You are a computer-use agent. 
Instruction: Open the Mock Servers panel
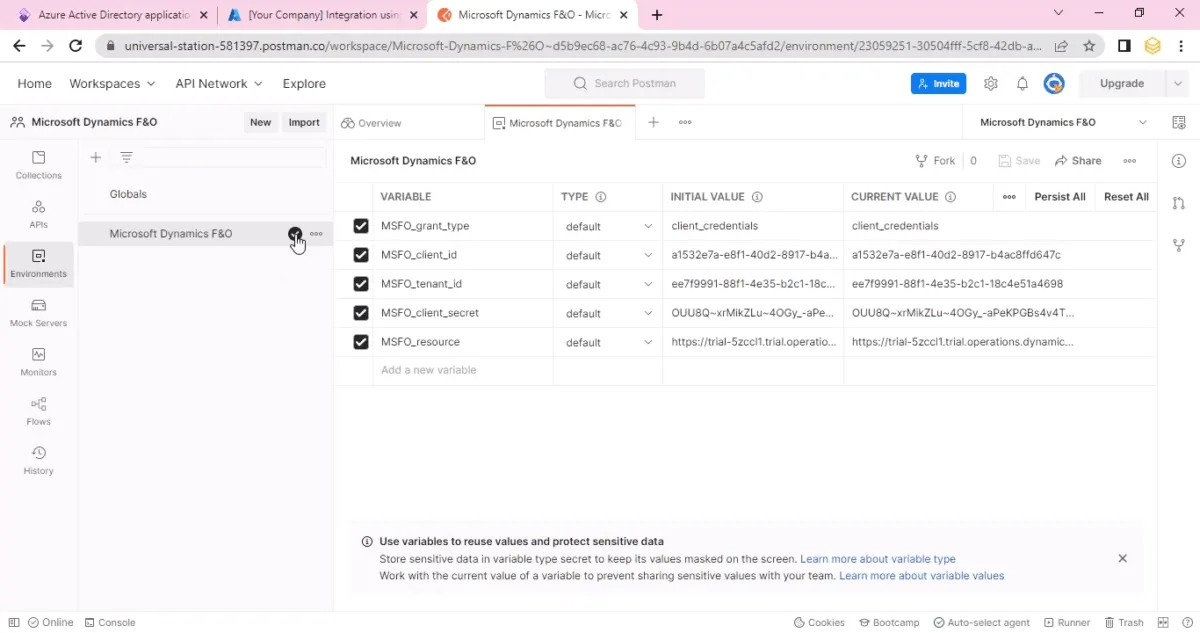point(38,313)
